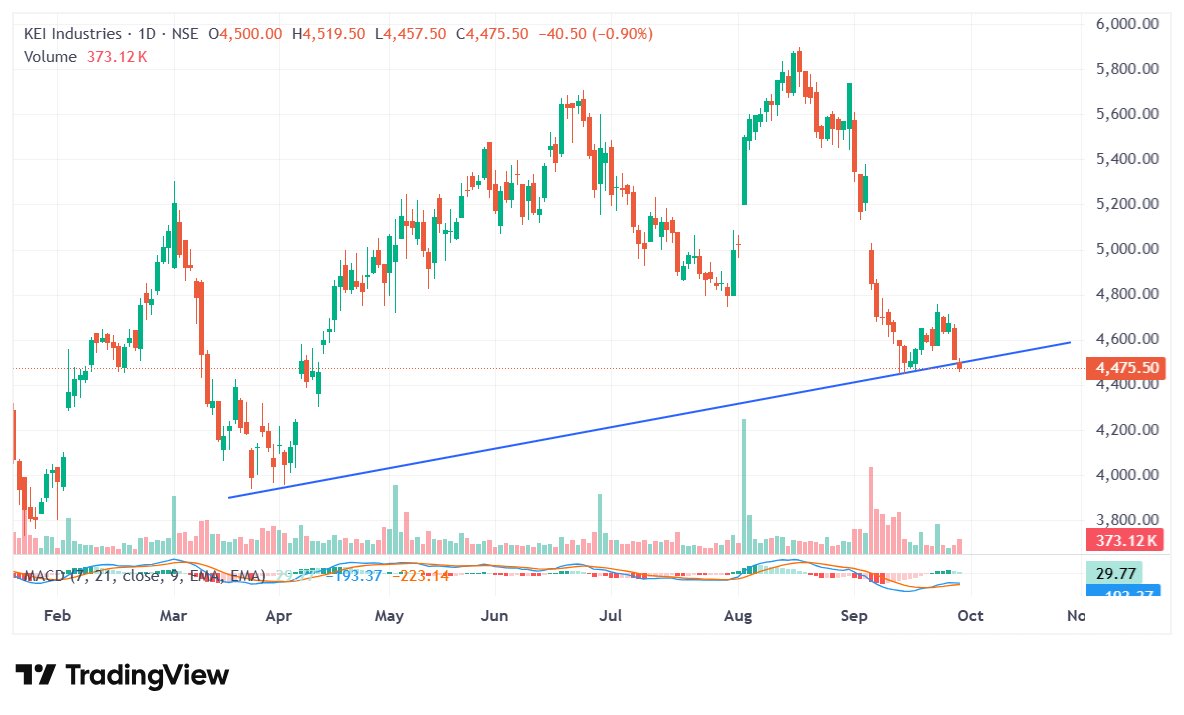
Task: Click the Jul label on time axis
Action: pos(610,616)
